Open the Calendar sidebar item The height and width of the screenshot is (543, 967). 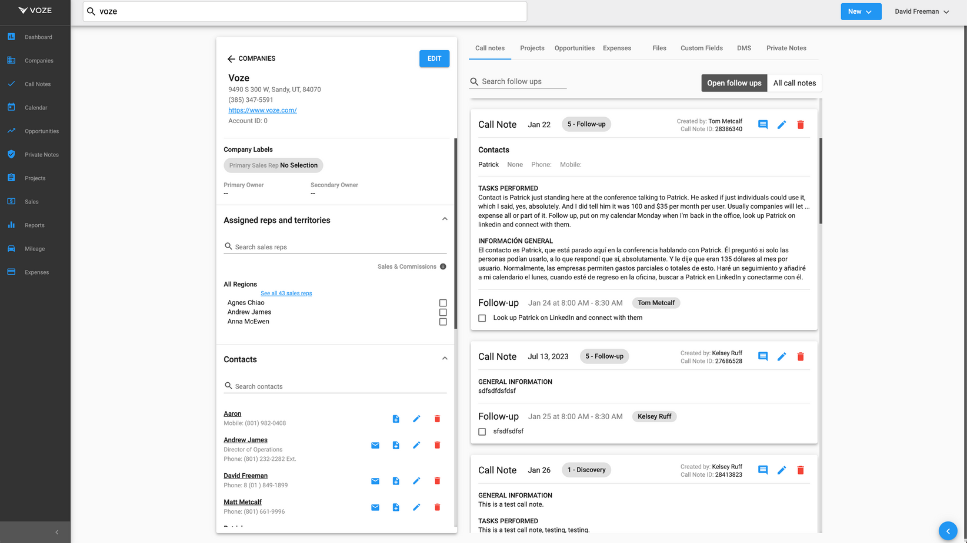pyautogui.click(x=35, y=107)
